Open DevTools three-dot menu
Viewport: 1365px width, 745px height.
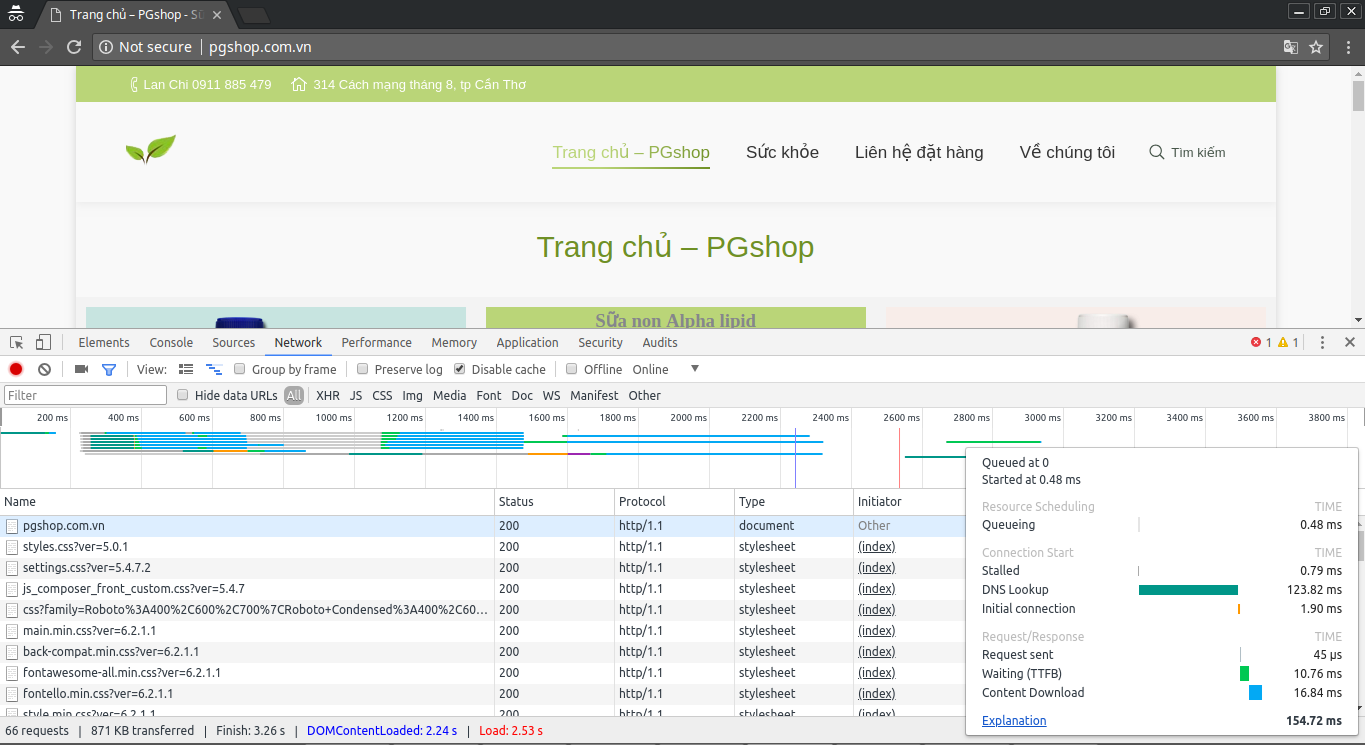tap(1322, 342)
